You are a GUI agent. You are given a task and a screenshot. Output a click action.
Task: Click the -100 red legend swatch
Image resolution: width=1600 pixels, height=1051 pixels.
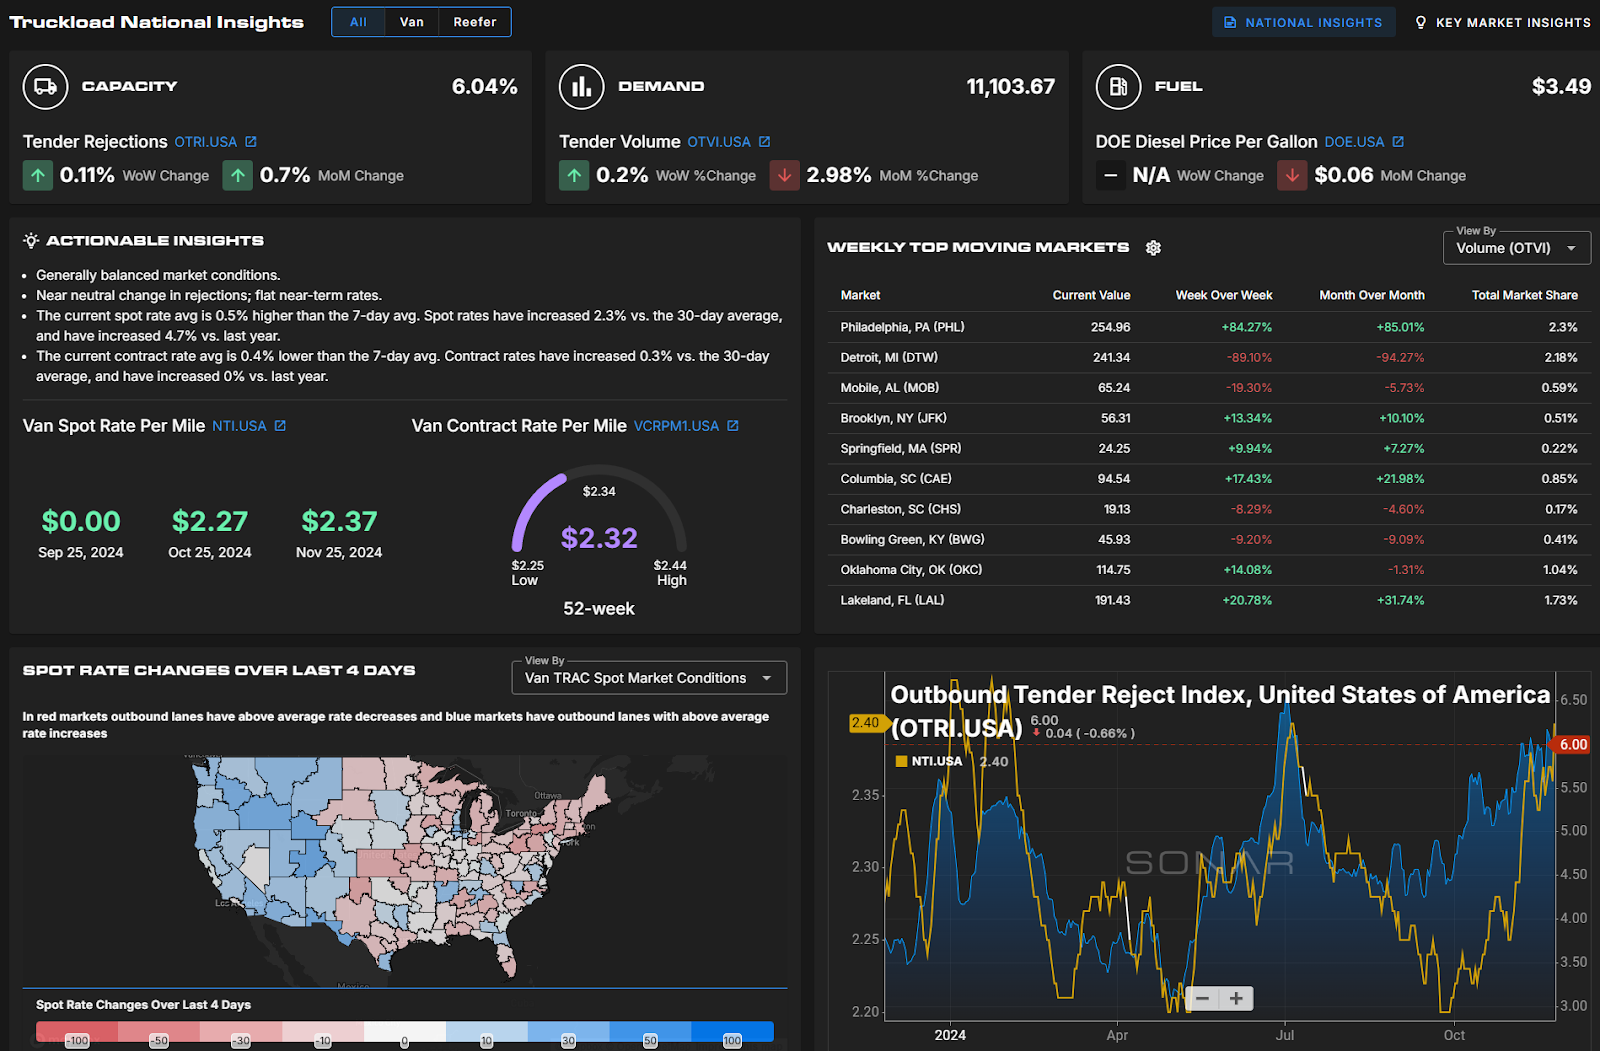[x=77, y=1031]
